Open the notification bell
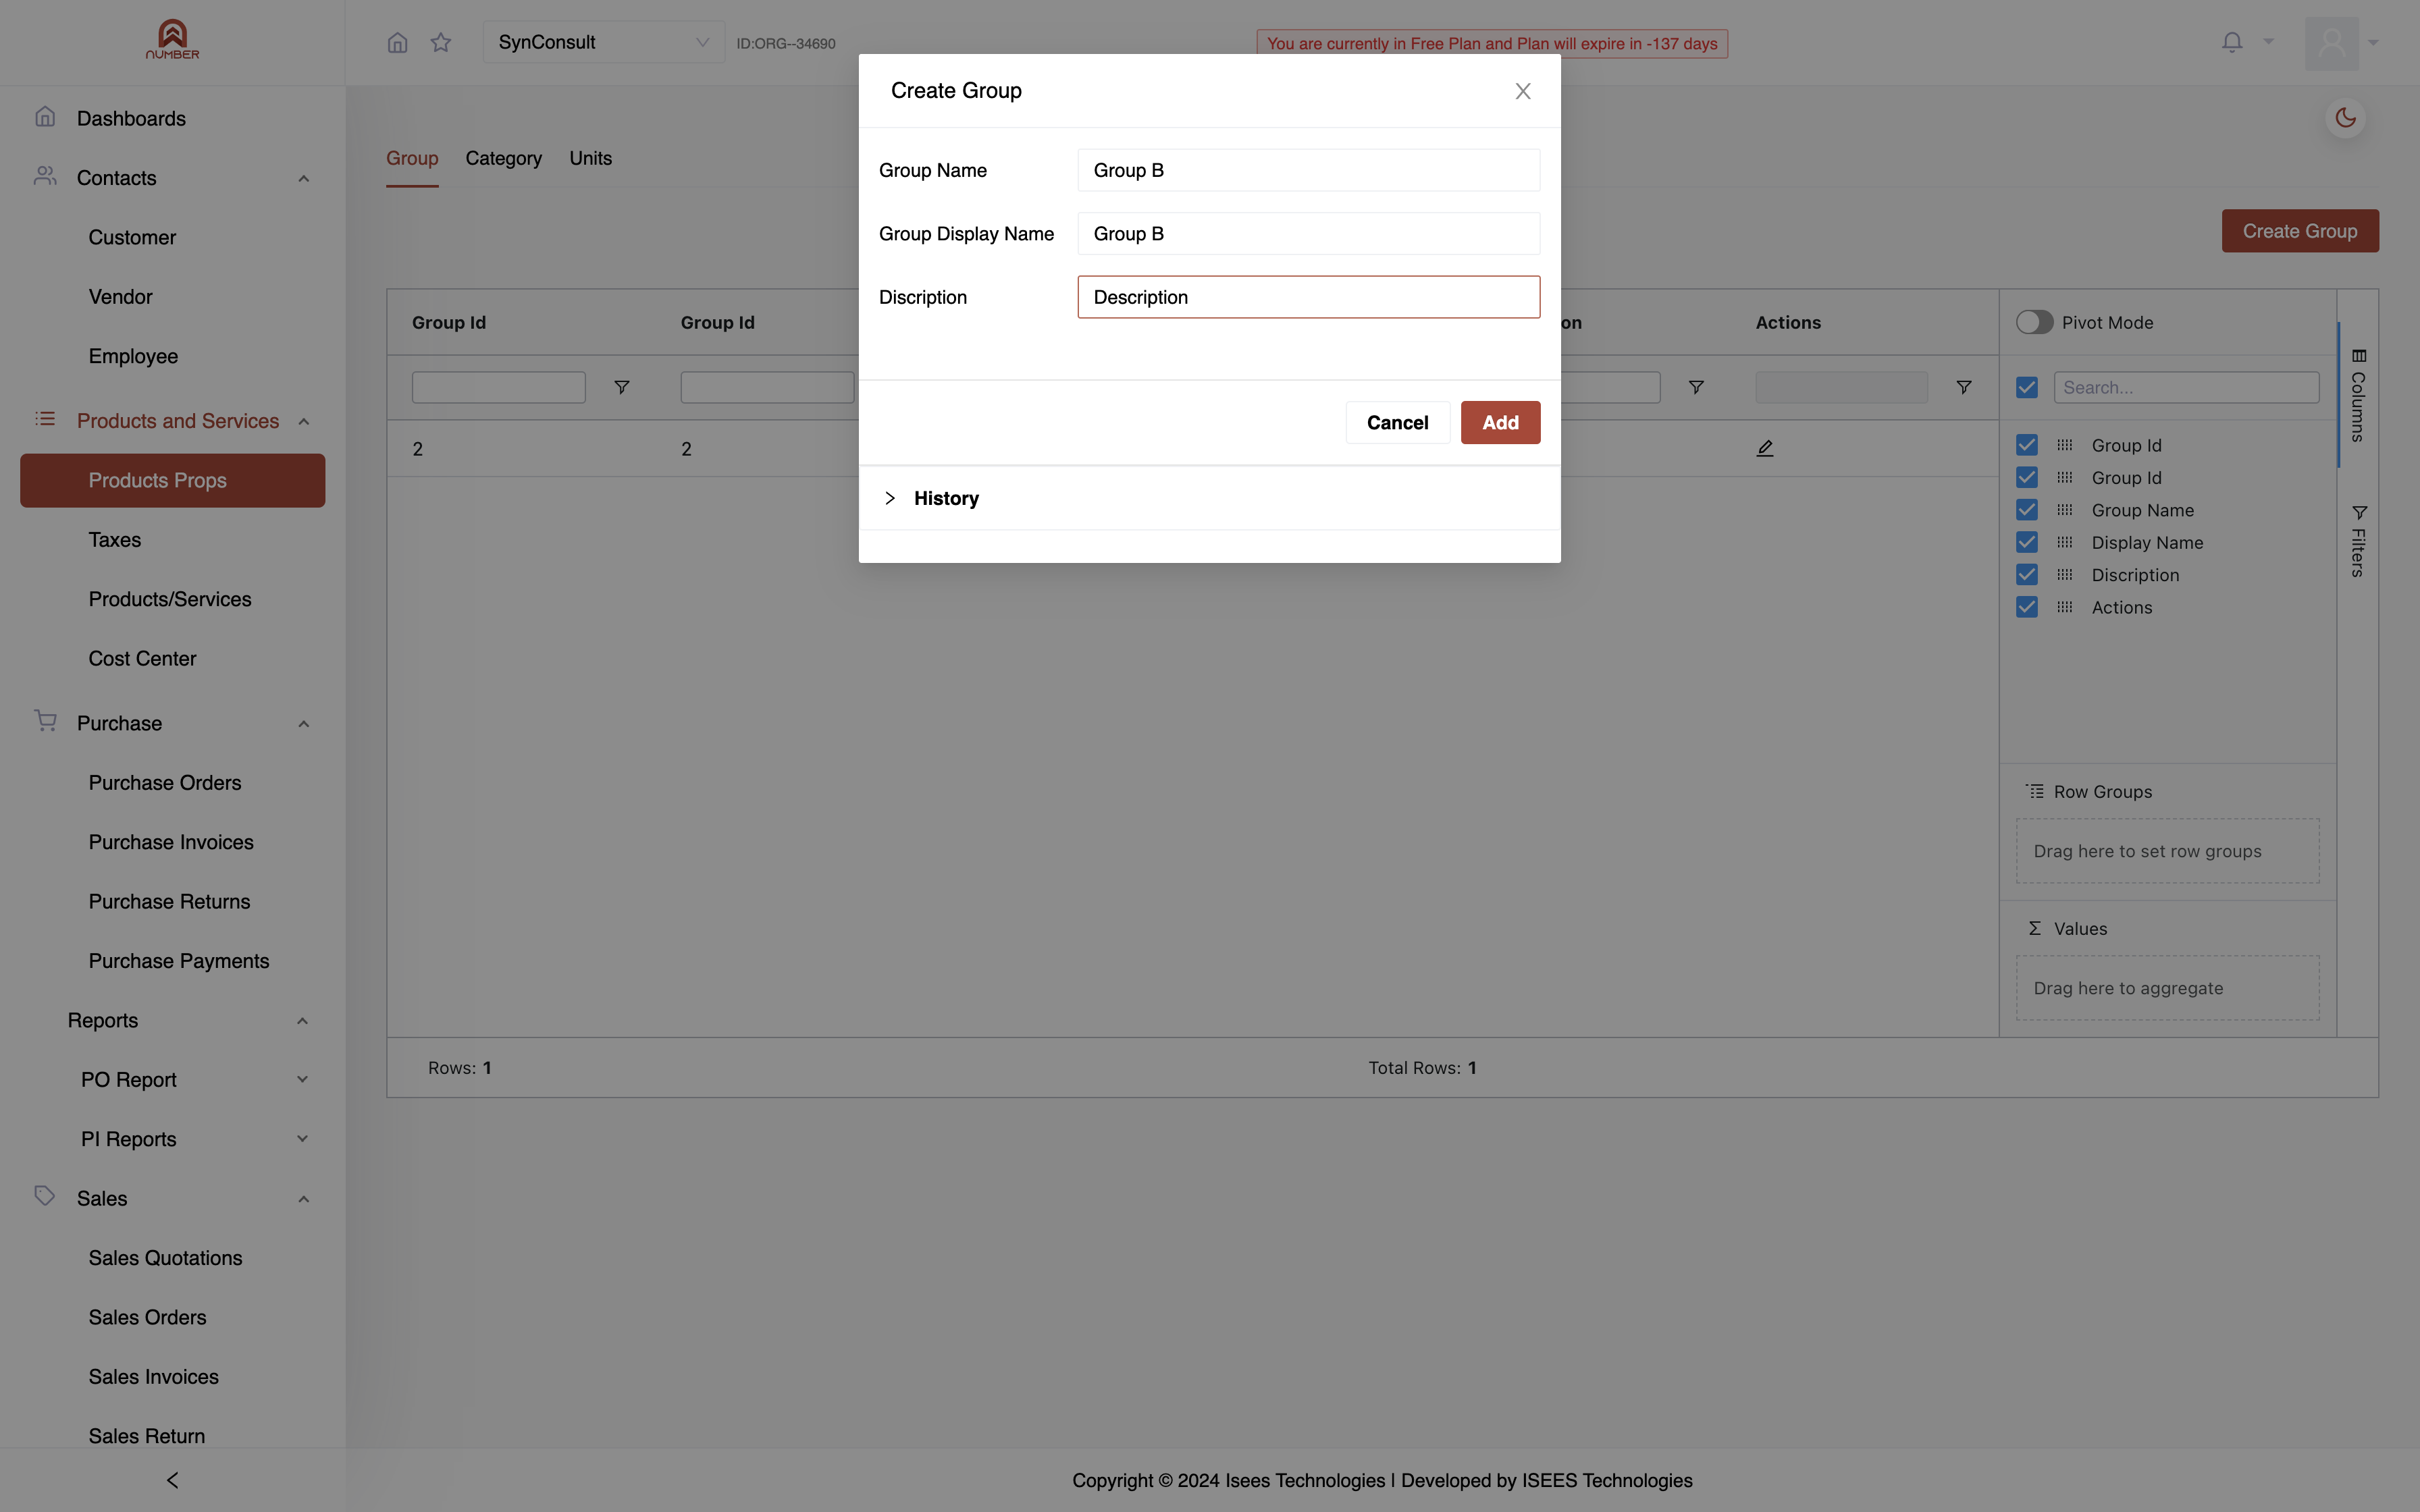Viewport: 2420px width, 1512px height. pos(2232,42)
